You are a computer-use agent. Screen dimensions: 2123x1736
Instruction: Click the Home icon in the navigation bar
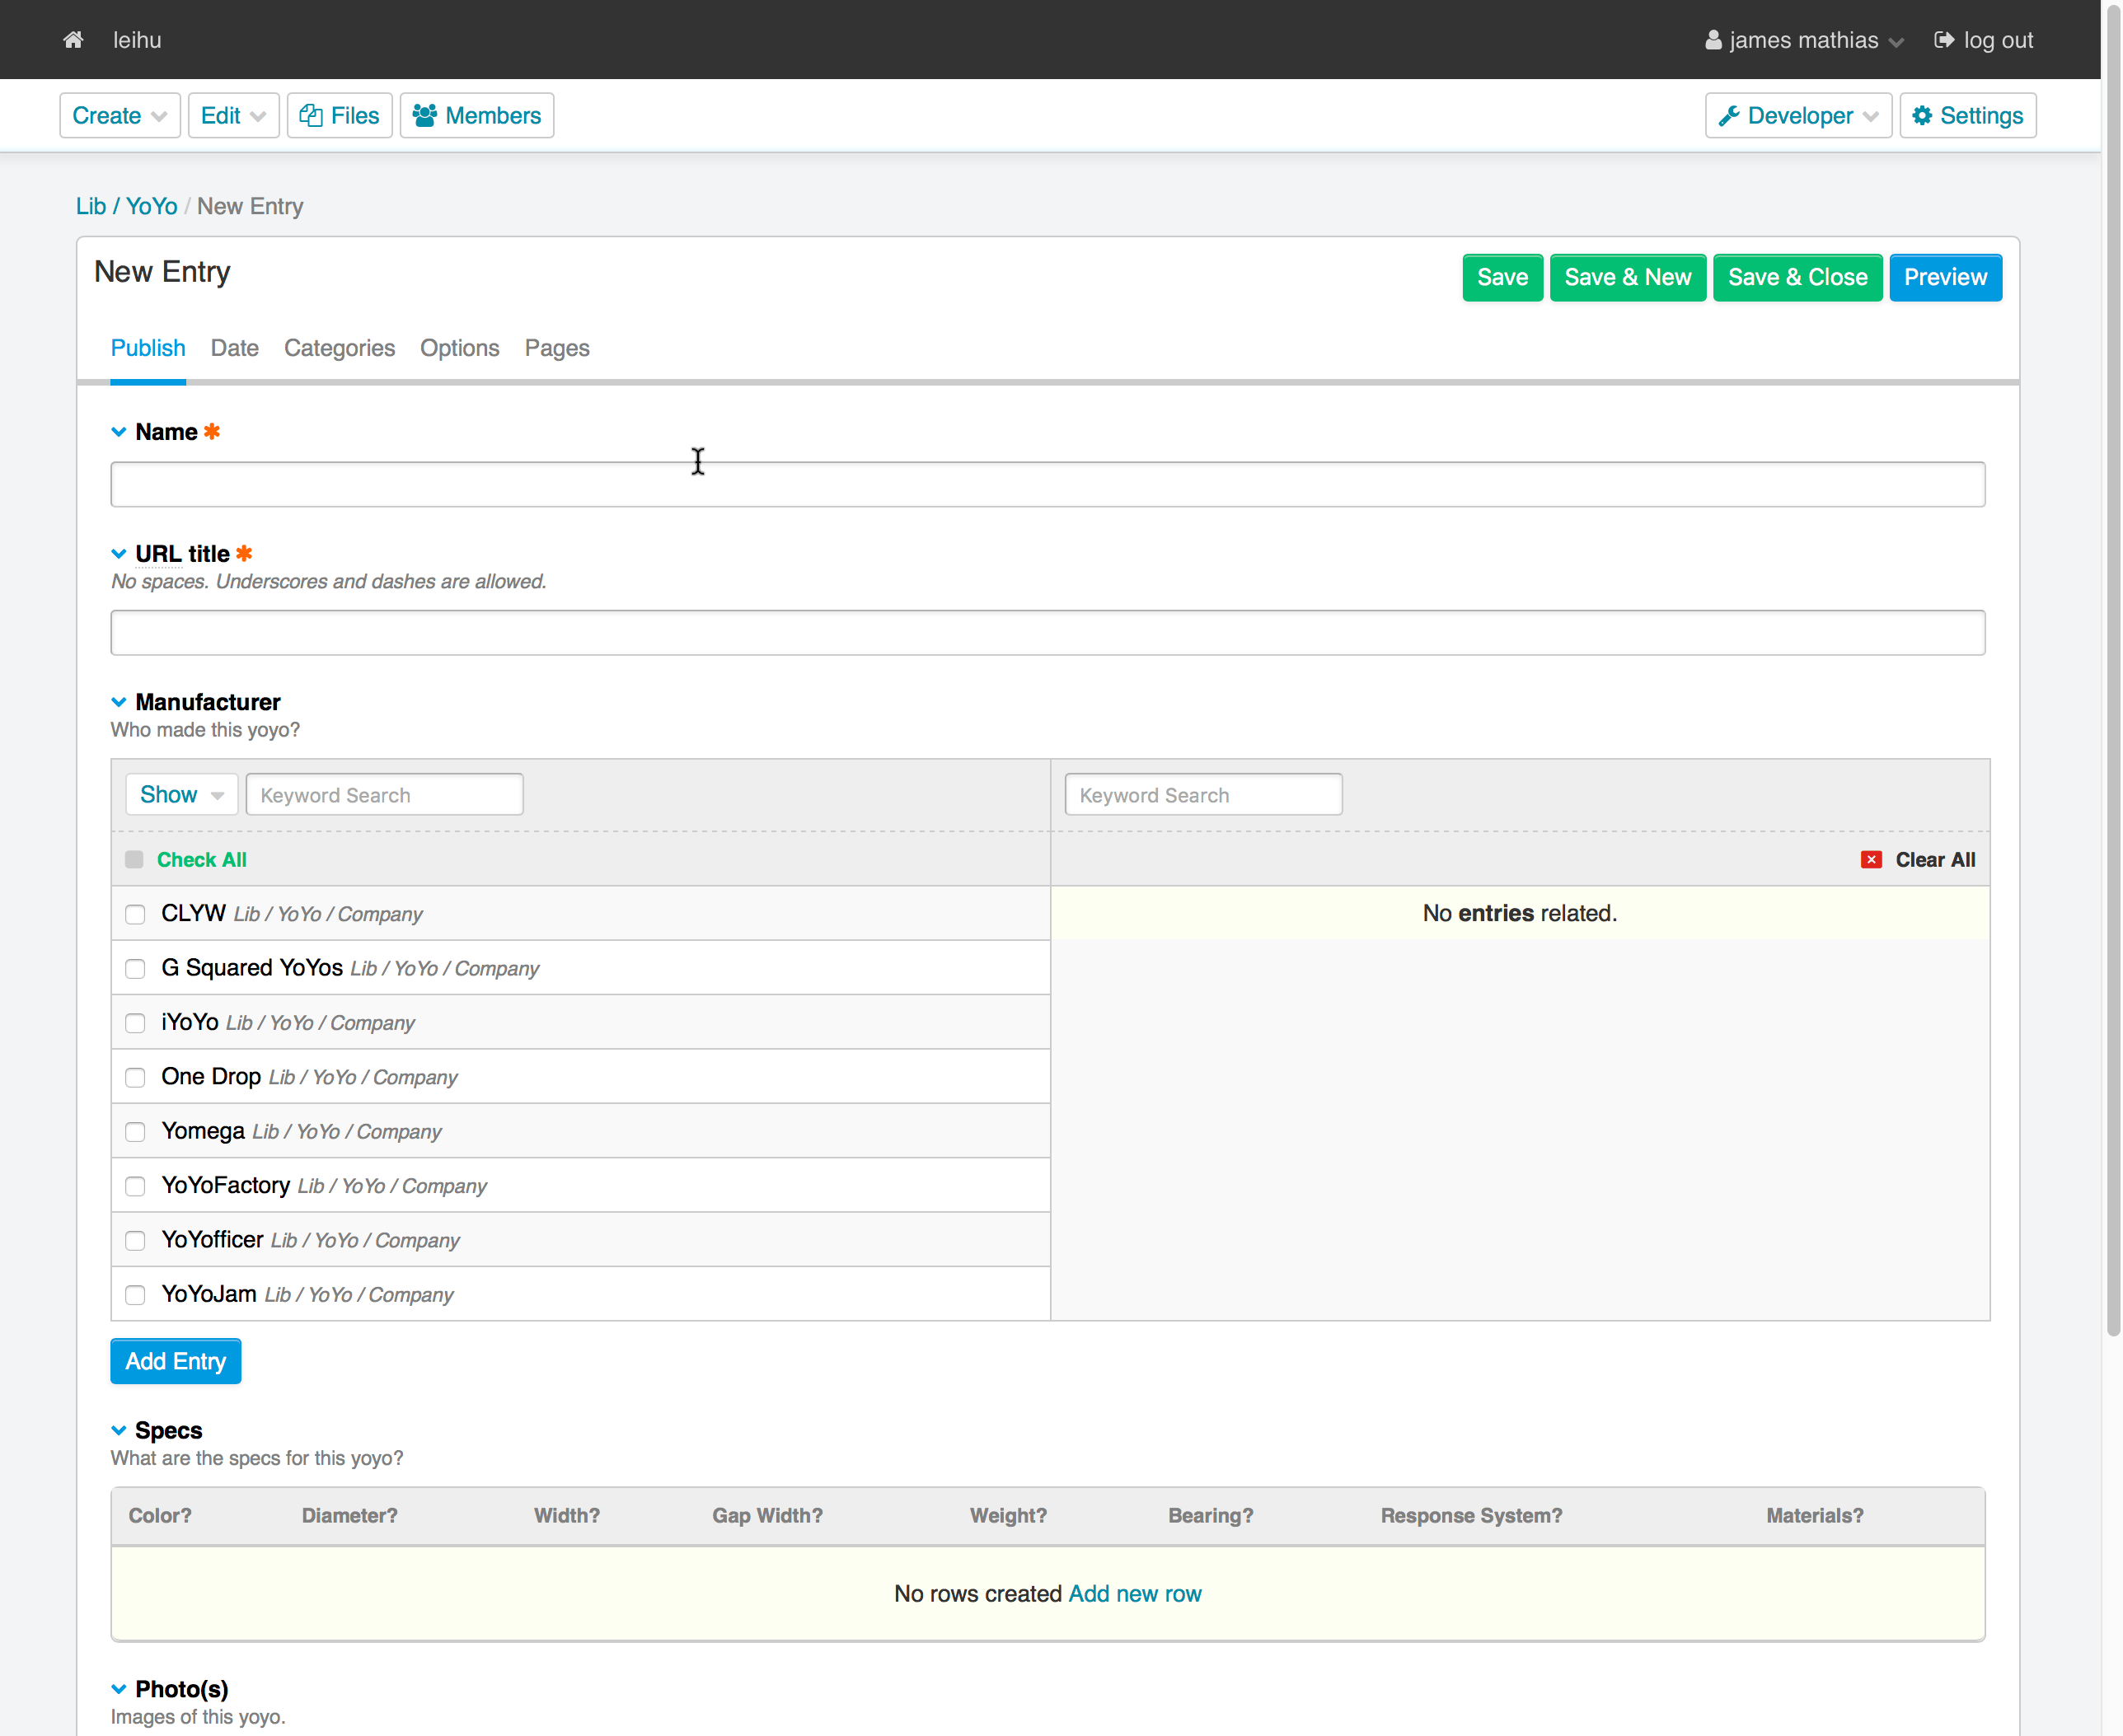tap(73, 37)
